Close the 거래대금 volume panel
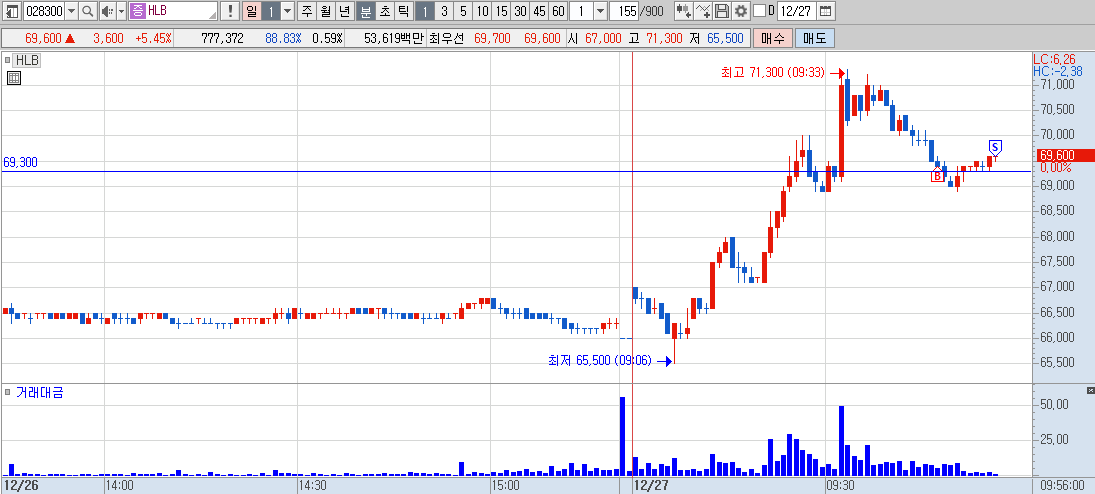Image resolution: width=1095 pixels, height=494 pixels. pyautogui.click(x=1091, y=390)
